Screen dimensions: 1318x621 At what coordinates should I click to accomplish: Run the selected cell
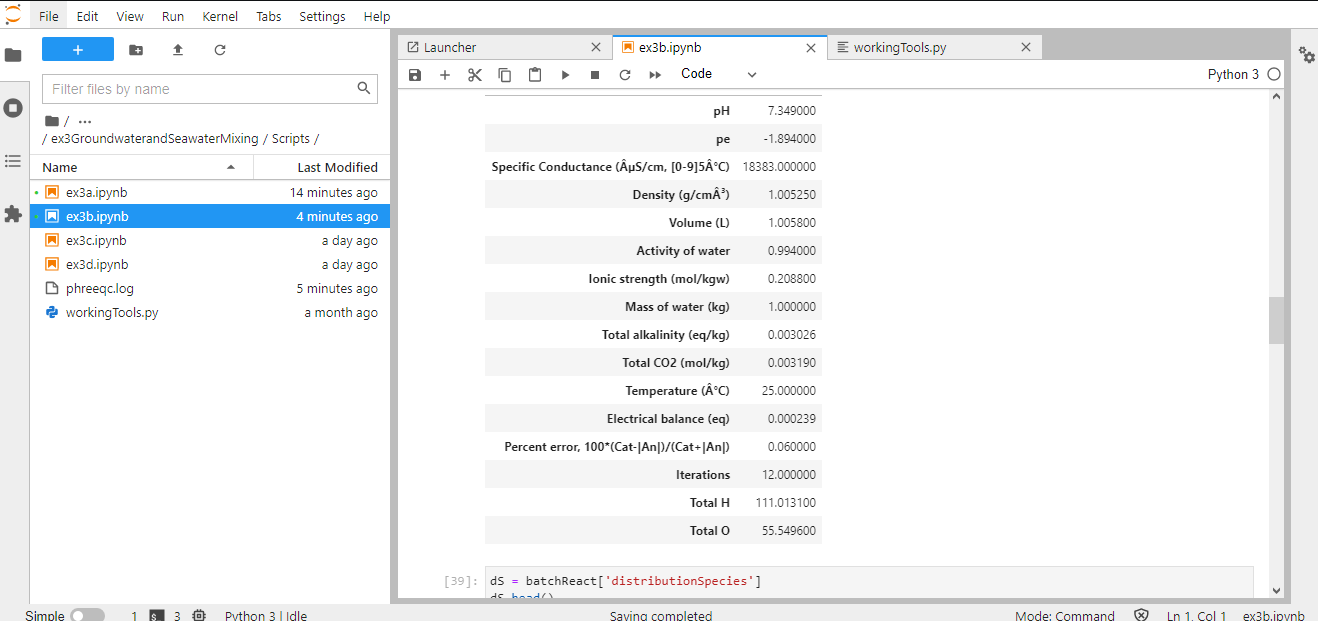coord(565,75)
